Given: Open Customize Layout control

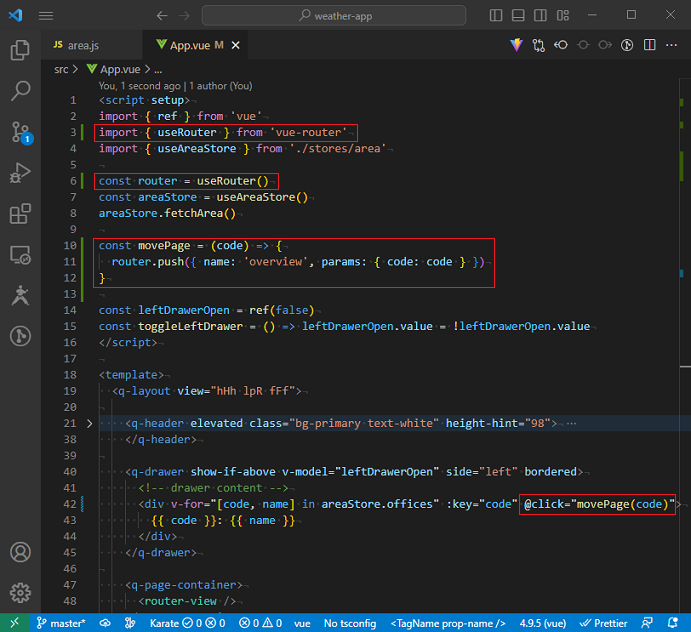Looking at the screenshot, I should click(x=563, y=15).
